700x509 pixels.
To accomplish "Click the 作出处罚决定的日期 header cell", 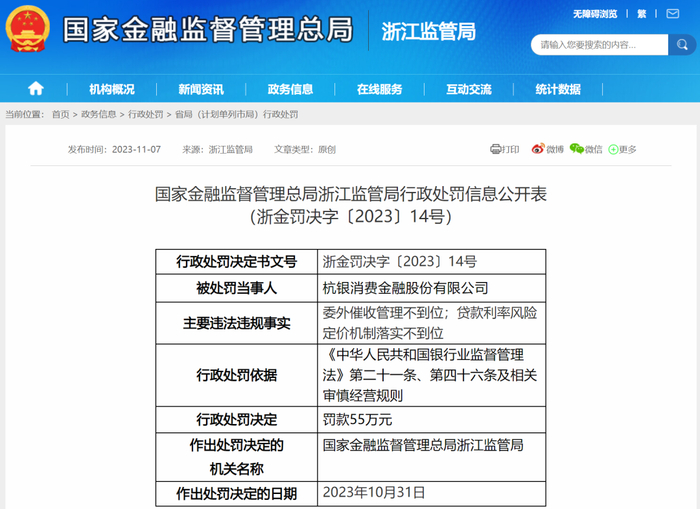I will (x=237, y=493).
